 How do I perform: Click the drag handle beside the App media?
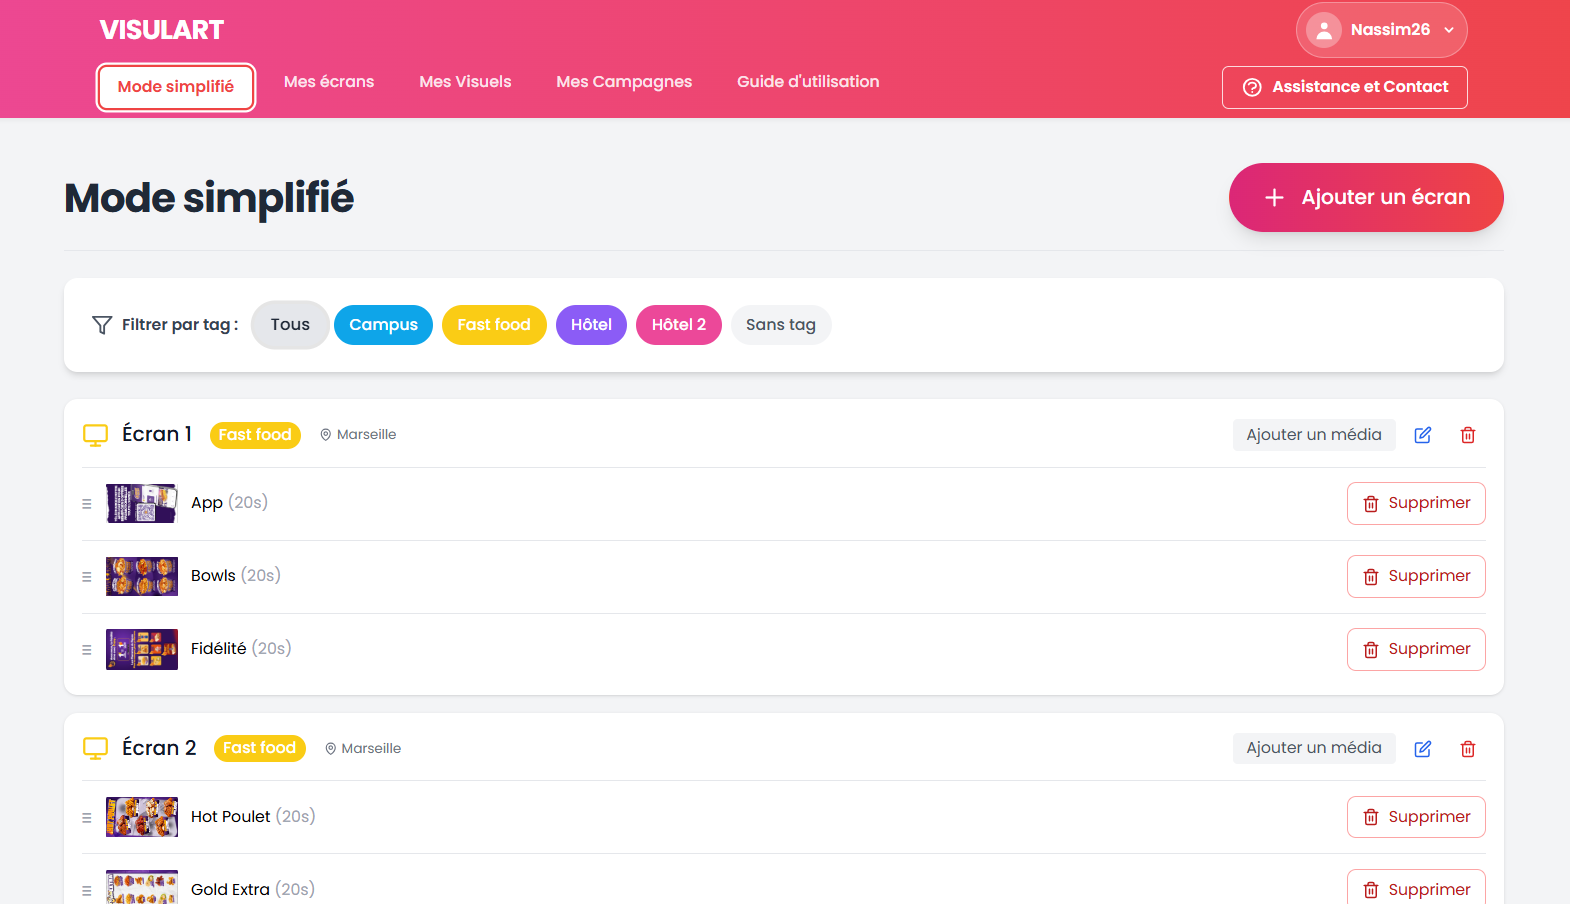pyautogui.click(x=87, y=504)
